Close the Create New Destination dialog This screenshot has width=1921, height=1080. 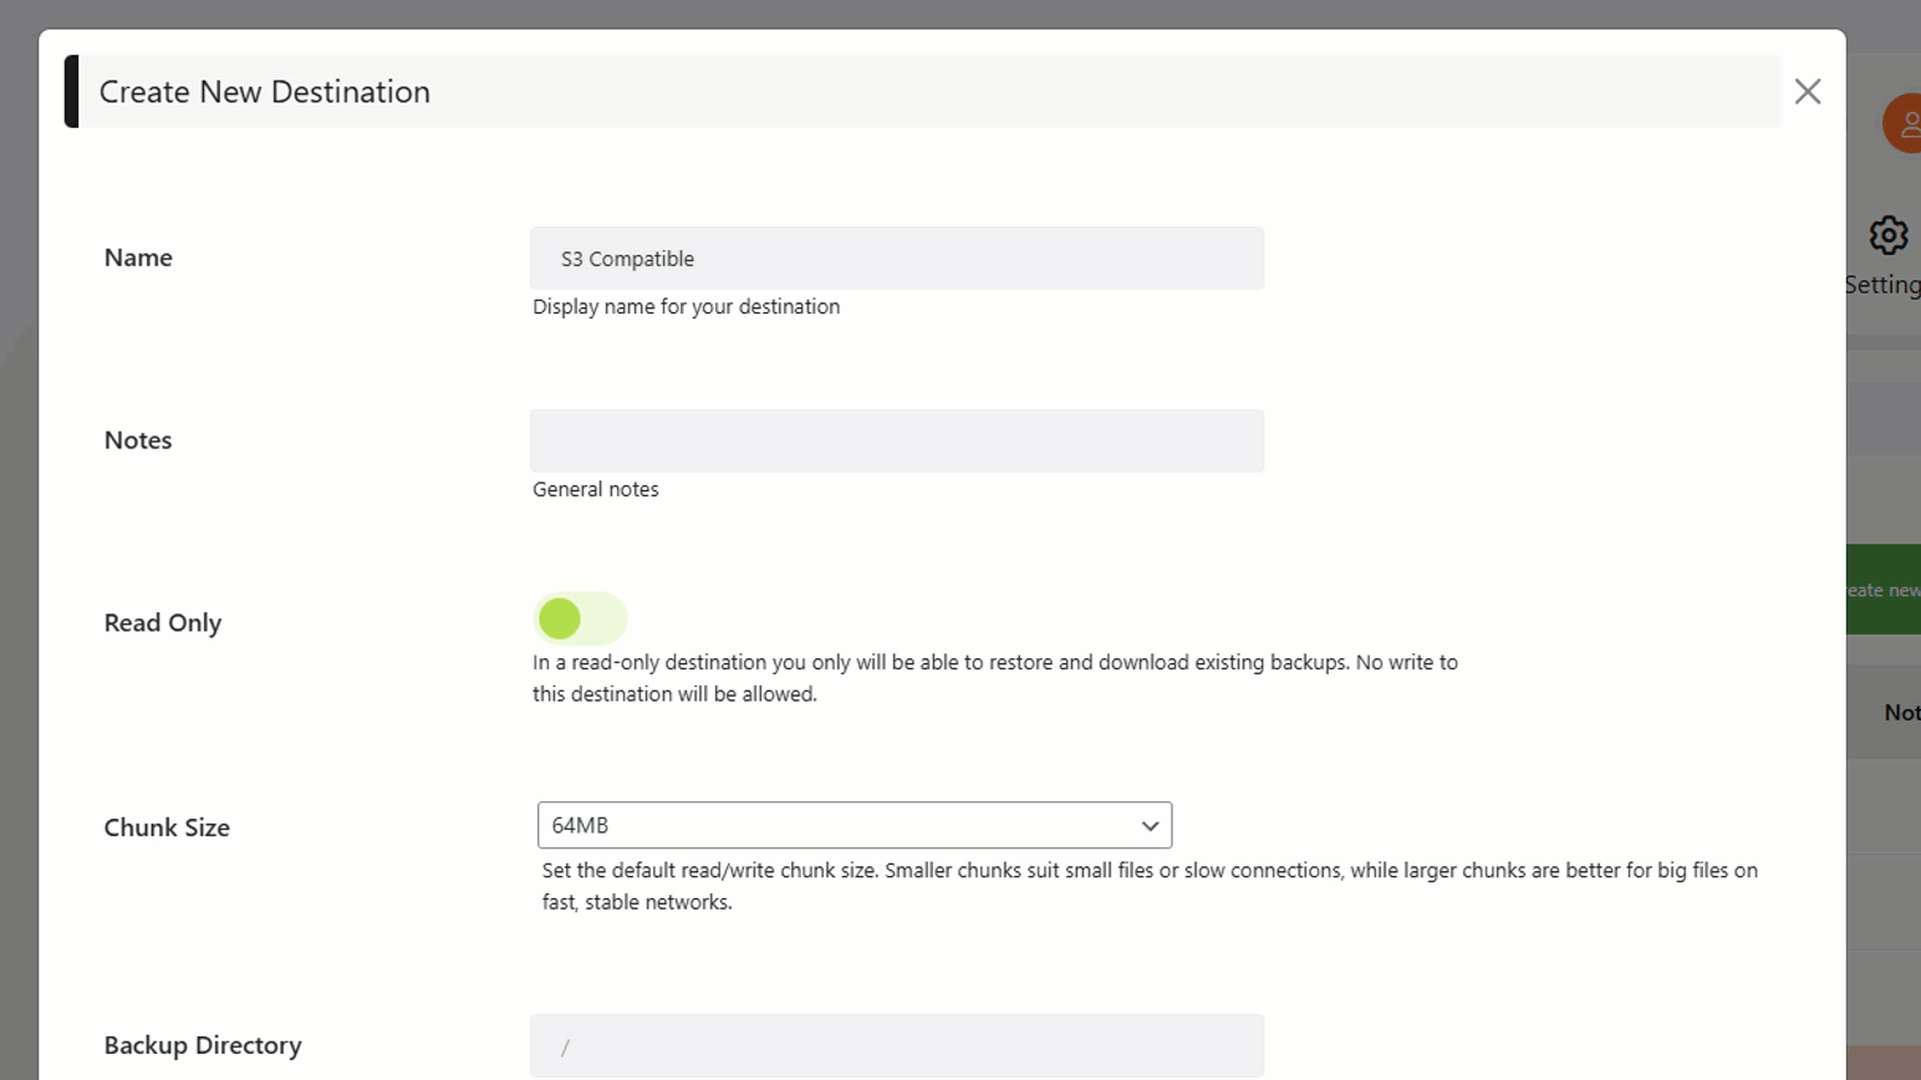pyautogui.click(x=1807, y=92)
